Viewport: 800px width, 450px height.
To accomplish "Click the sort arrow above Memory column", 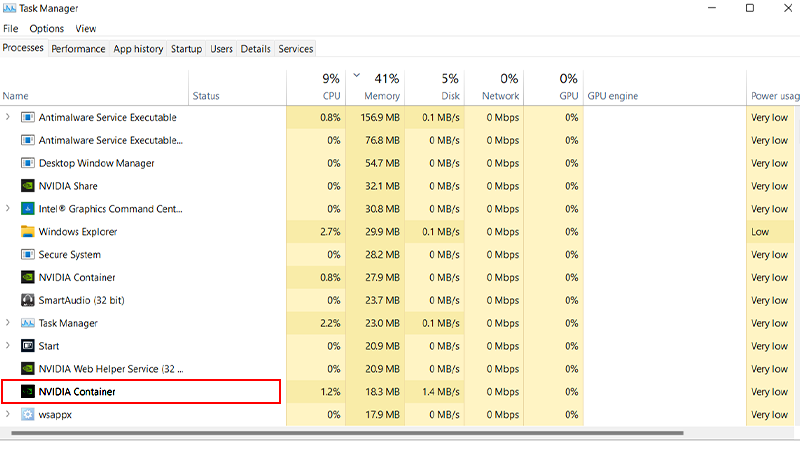I will [357, 76].
